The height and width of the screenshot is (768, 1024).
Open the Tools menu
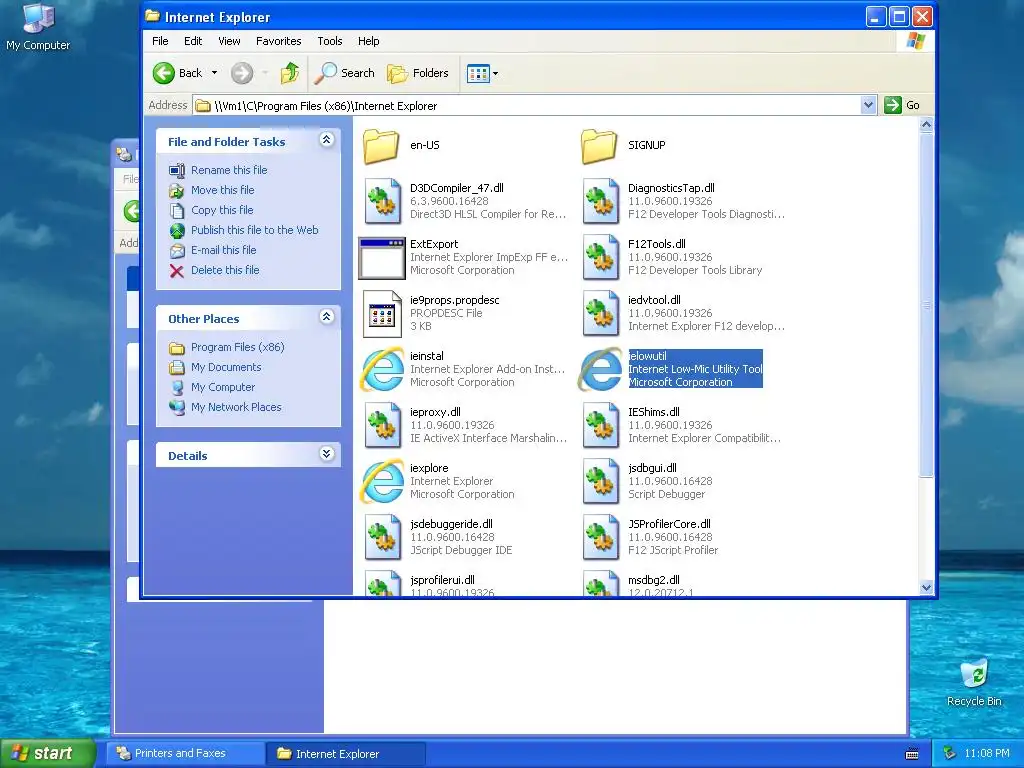(x=330, y=41)
